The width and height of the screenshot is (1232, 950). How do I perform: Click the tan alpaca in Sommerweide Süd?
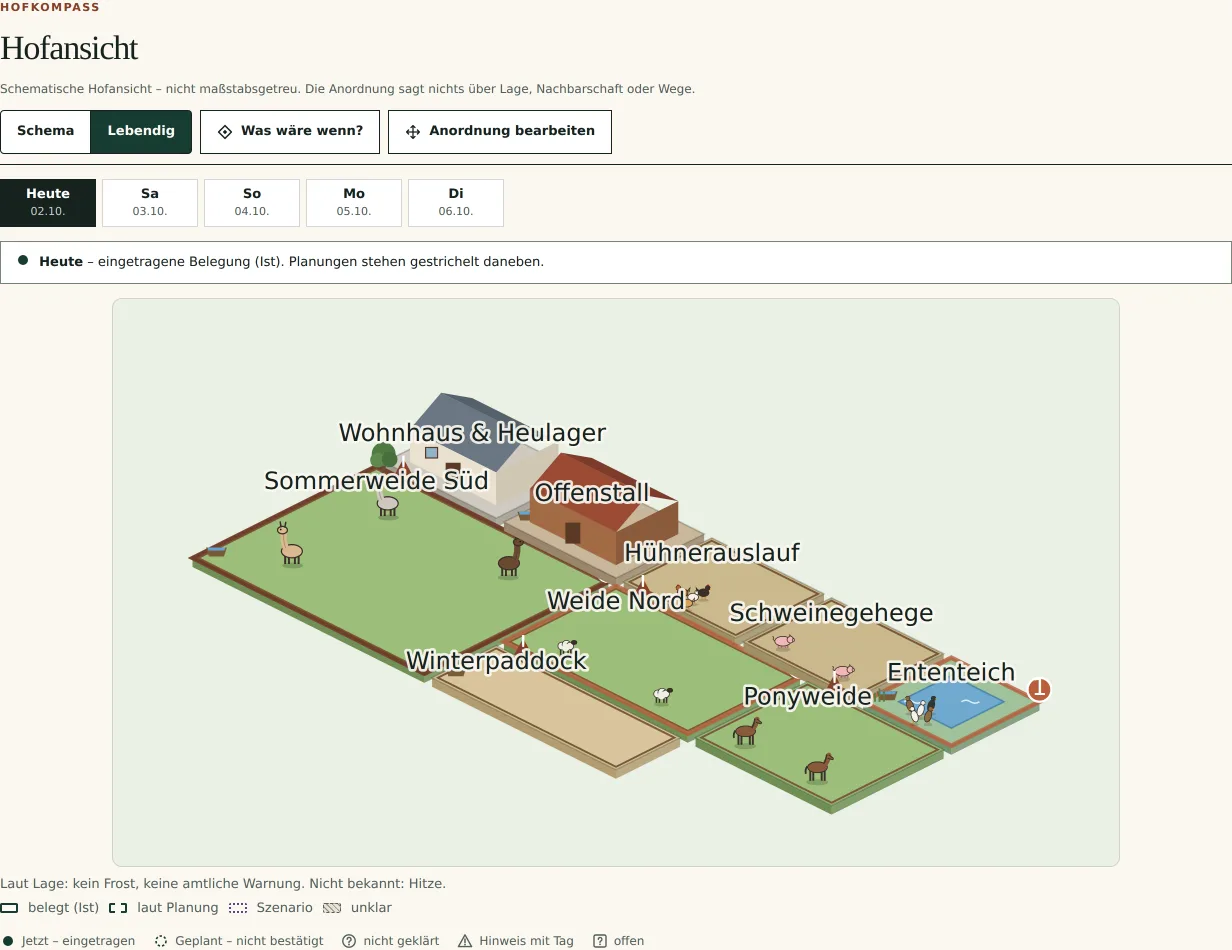pos(290,545)
